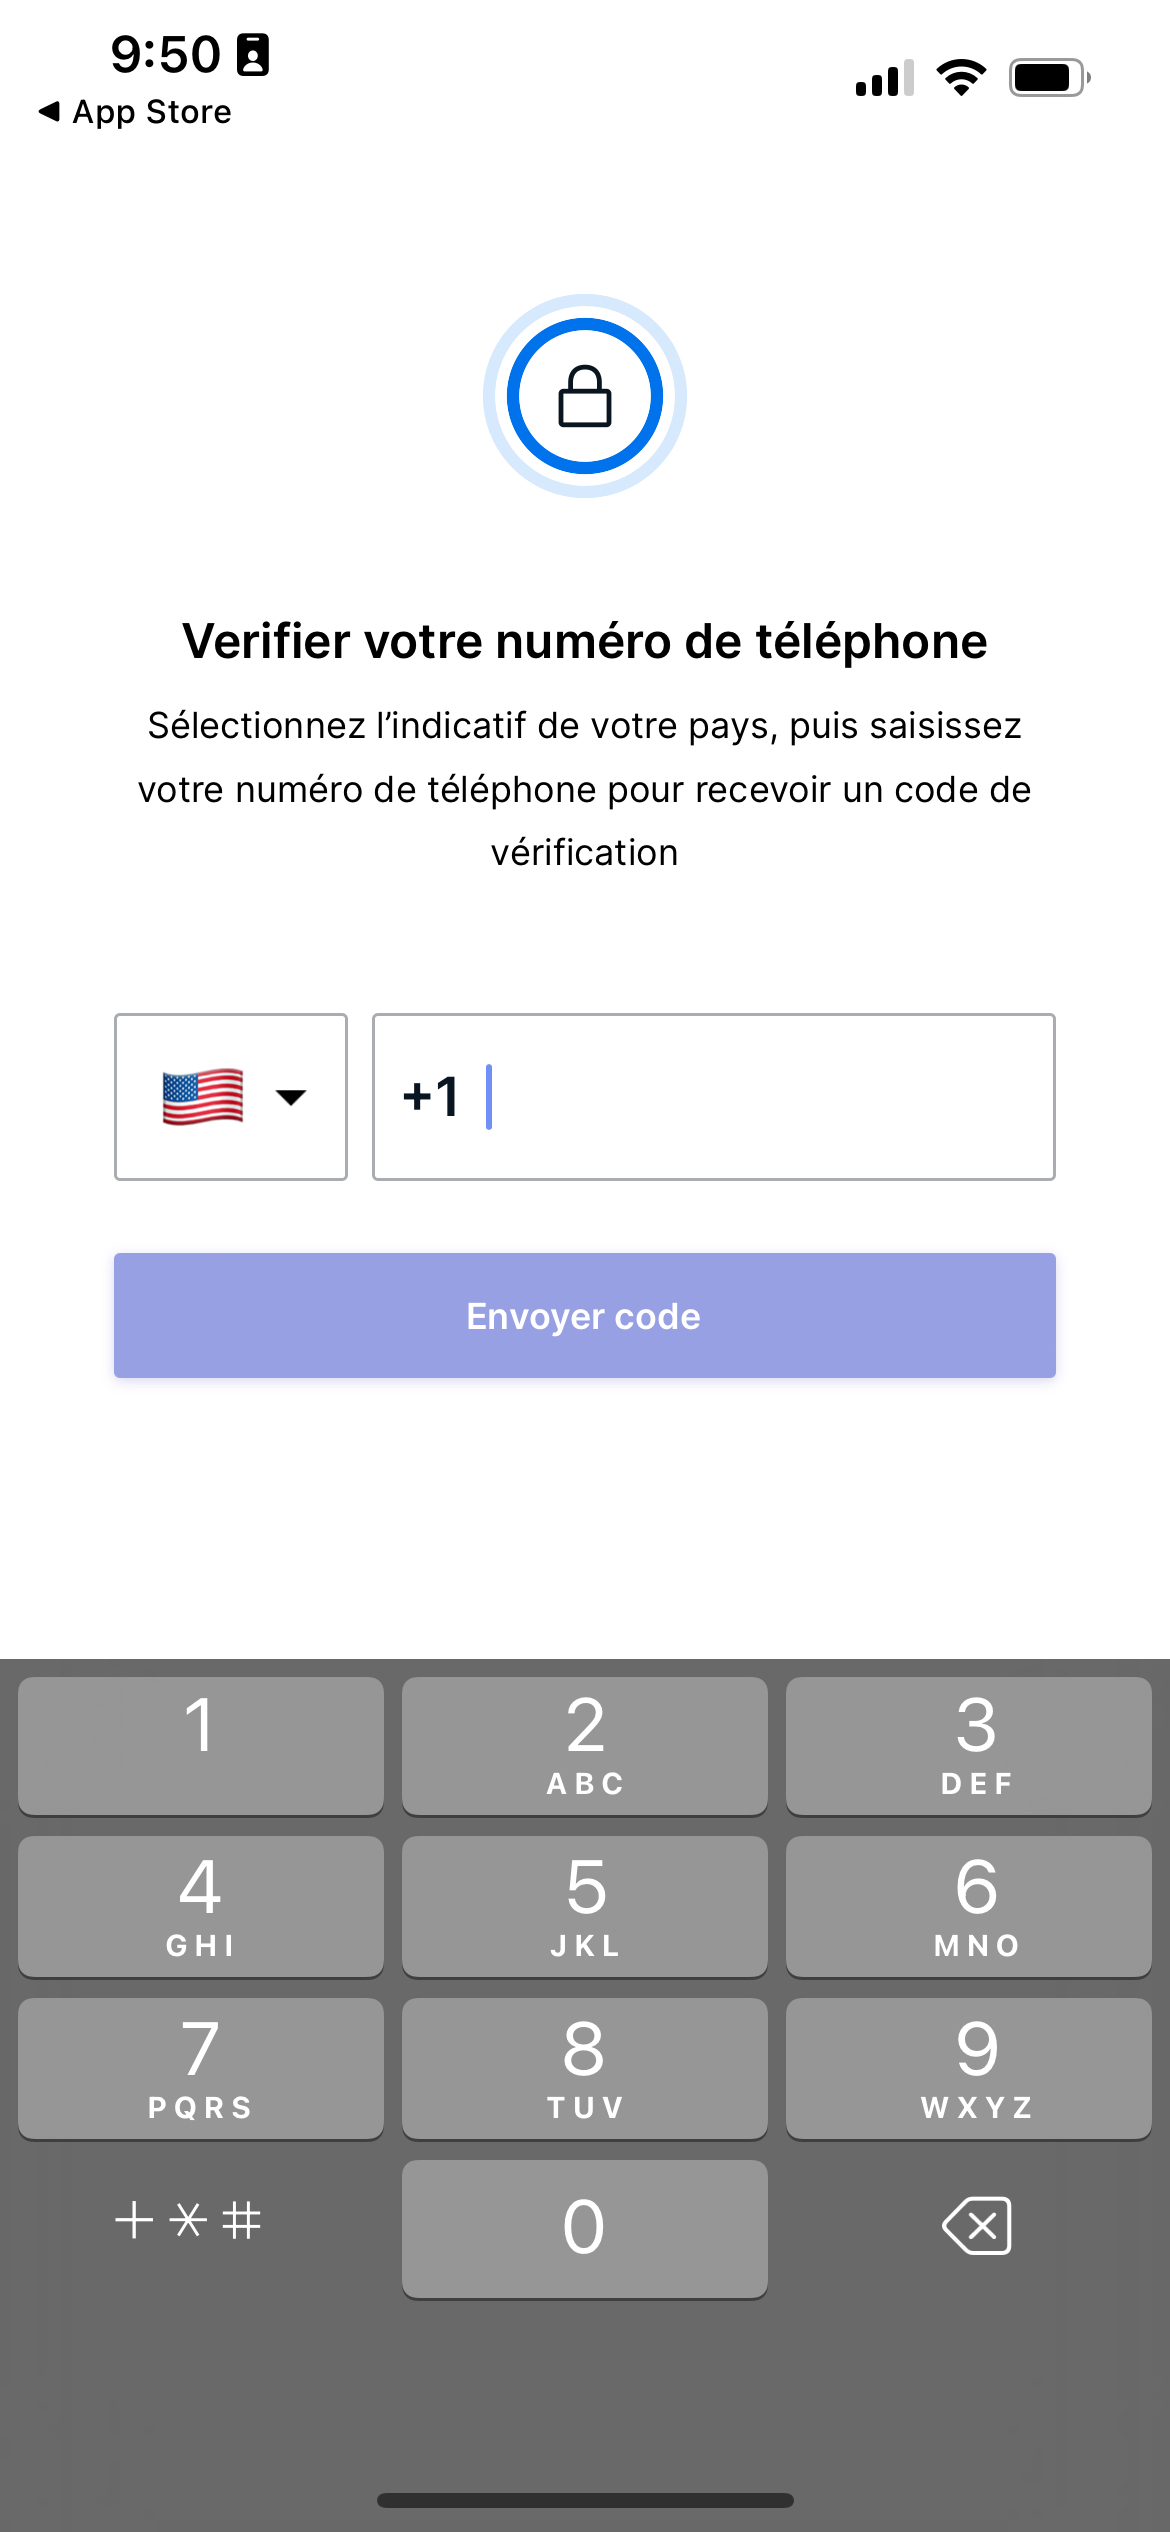Tap keypad key 3 DEF
The height and width of the screenshot is (2532, 1170).
point(969,1745)
